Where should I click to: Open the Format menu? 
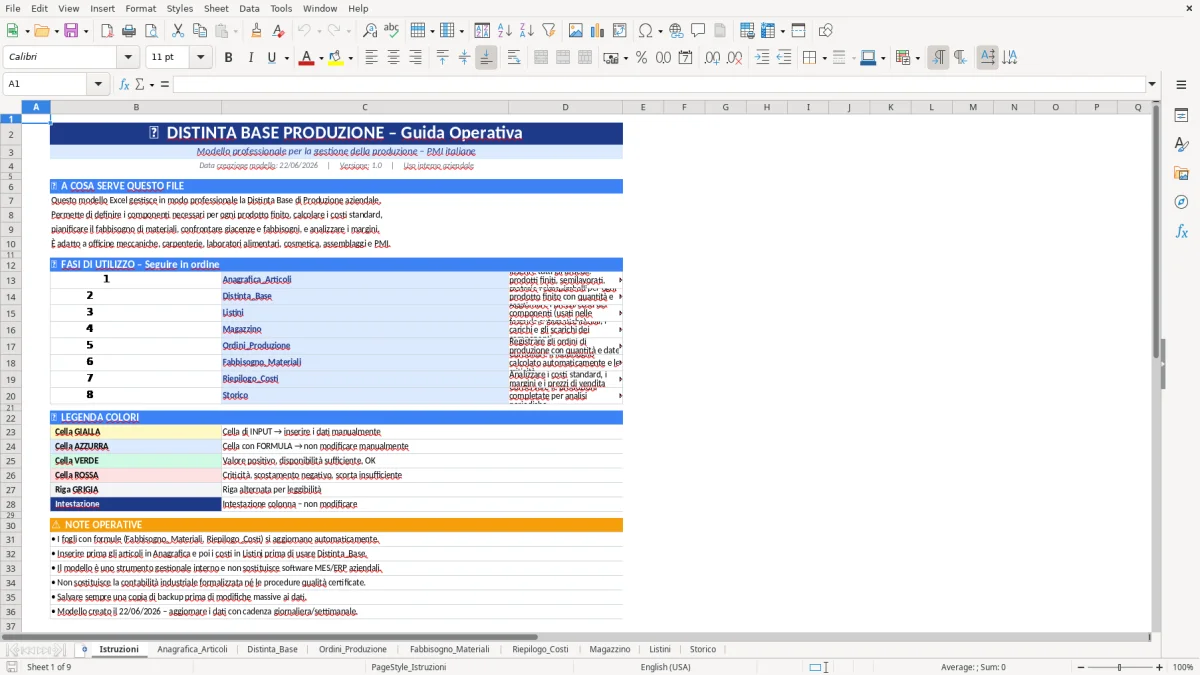[140, 8]
